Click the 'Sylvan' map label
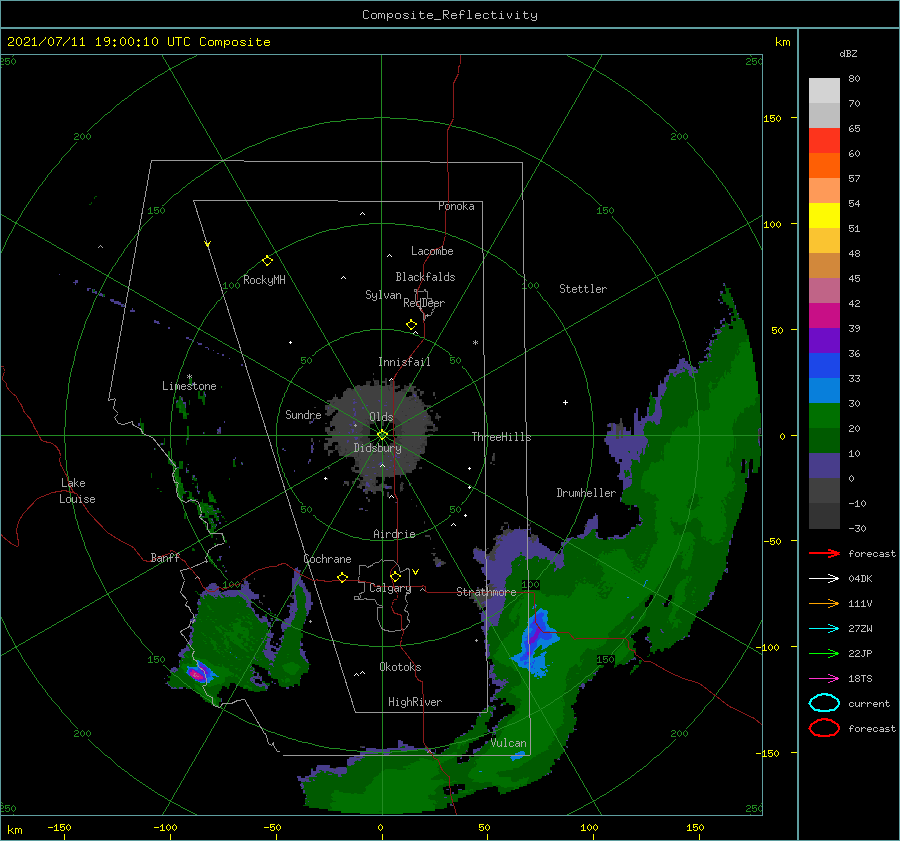The width and height of the screenshot is (900, 841). click(383, 295)
